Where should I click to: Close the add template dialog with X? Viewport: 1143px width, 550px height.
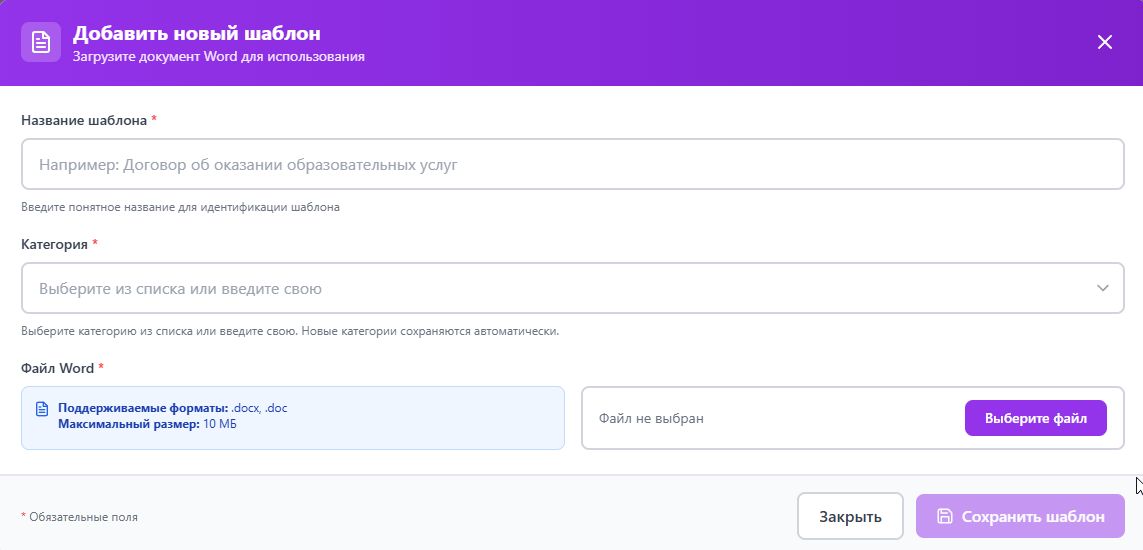point(1104,42)
